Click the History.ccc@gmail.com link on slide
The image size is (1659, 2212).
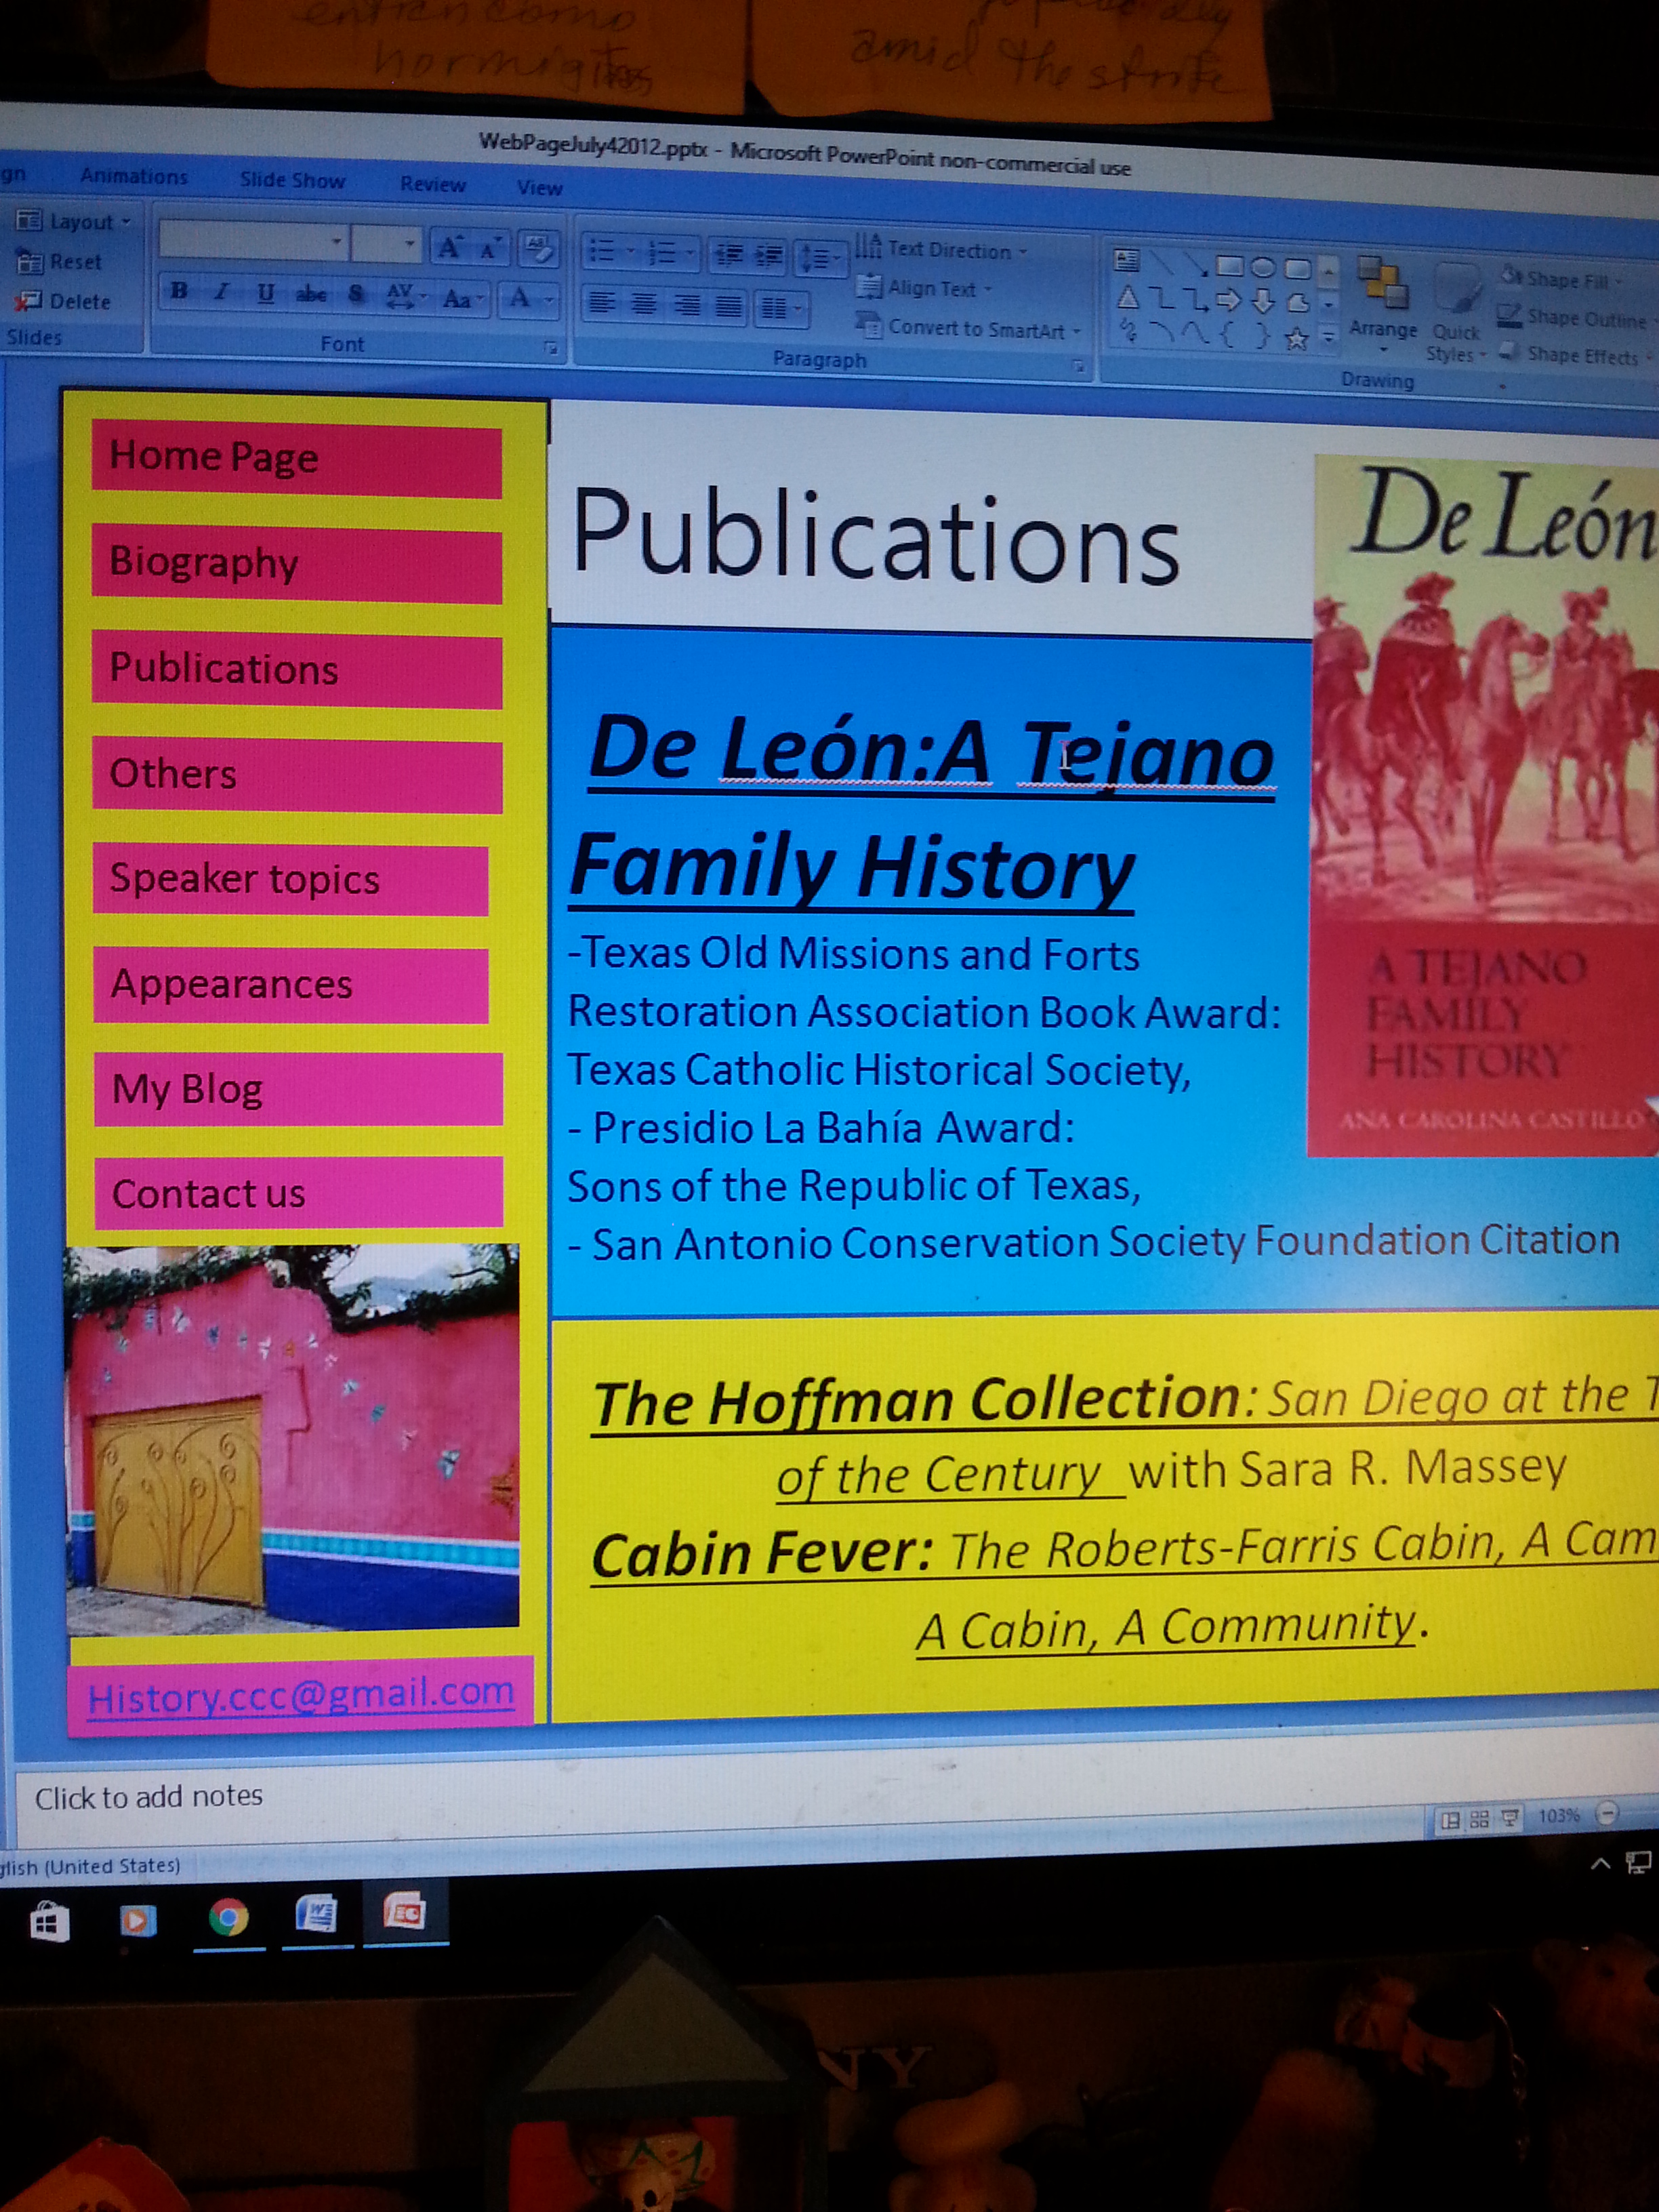301,1696
